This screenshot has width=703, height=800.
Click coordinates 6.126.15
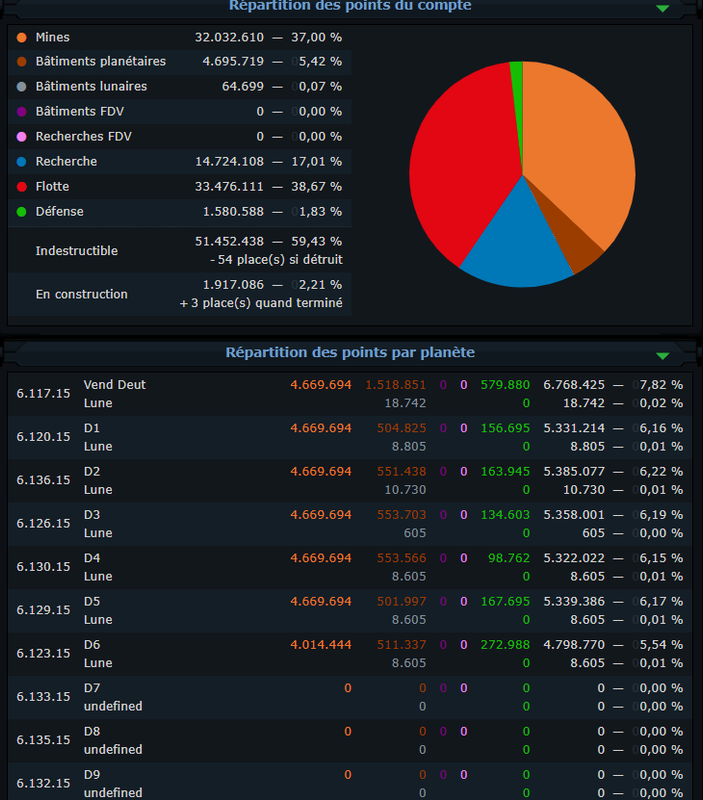pyautogui.click(x=43, y=524)
